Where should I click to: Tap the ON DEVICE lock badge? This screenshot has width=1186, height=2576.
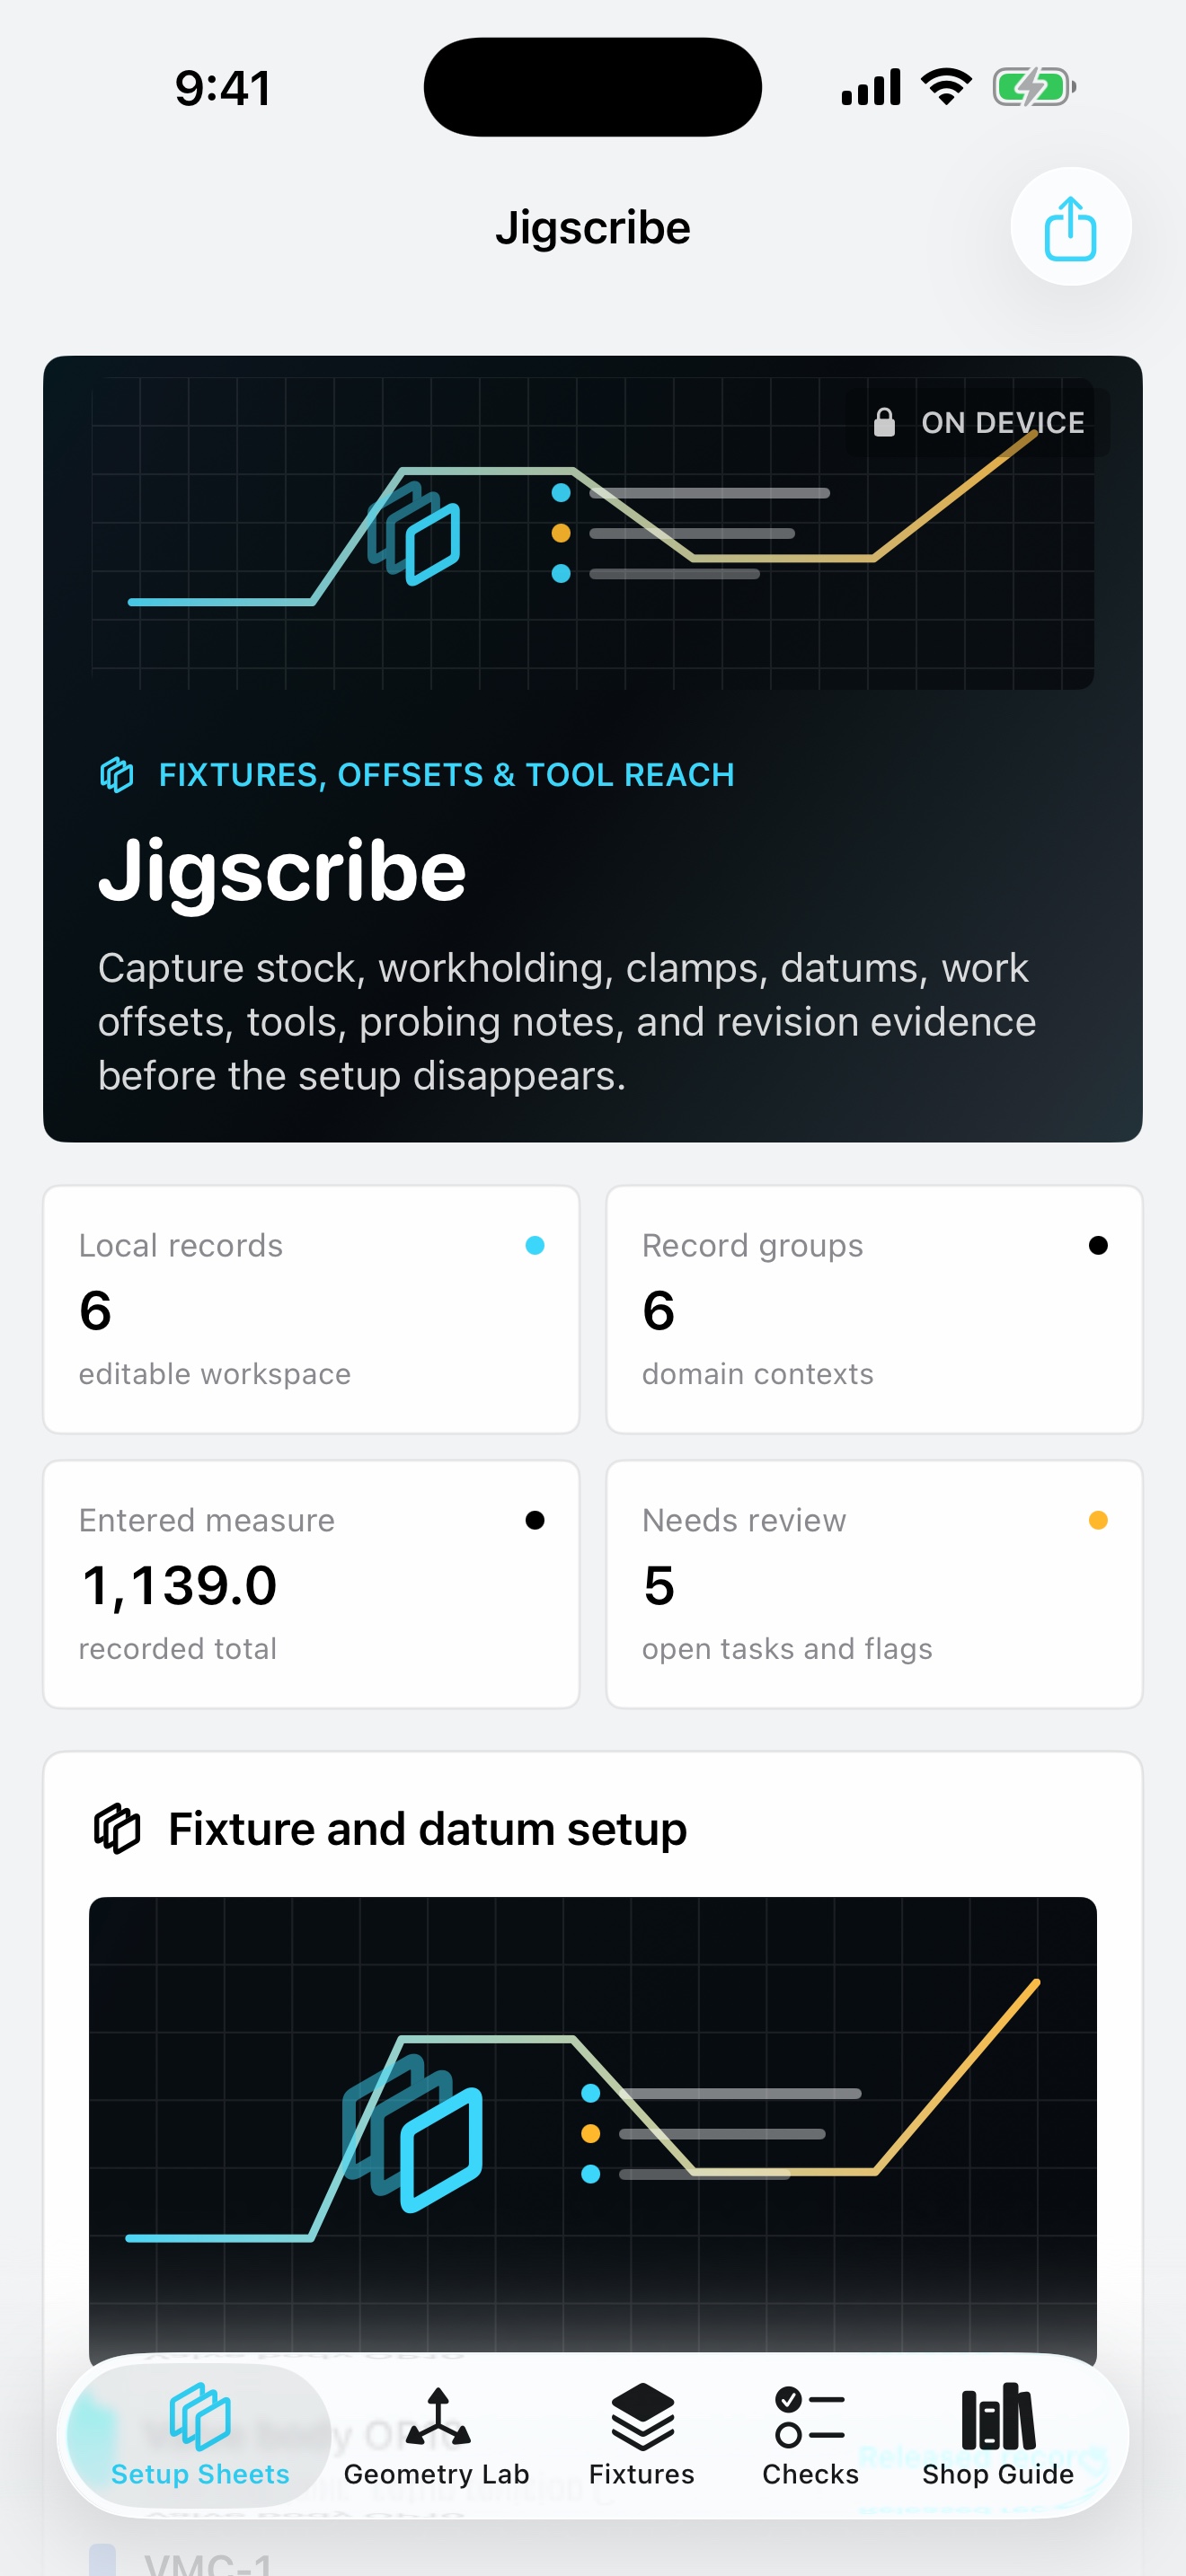click(978, 423)
